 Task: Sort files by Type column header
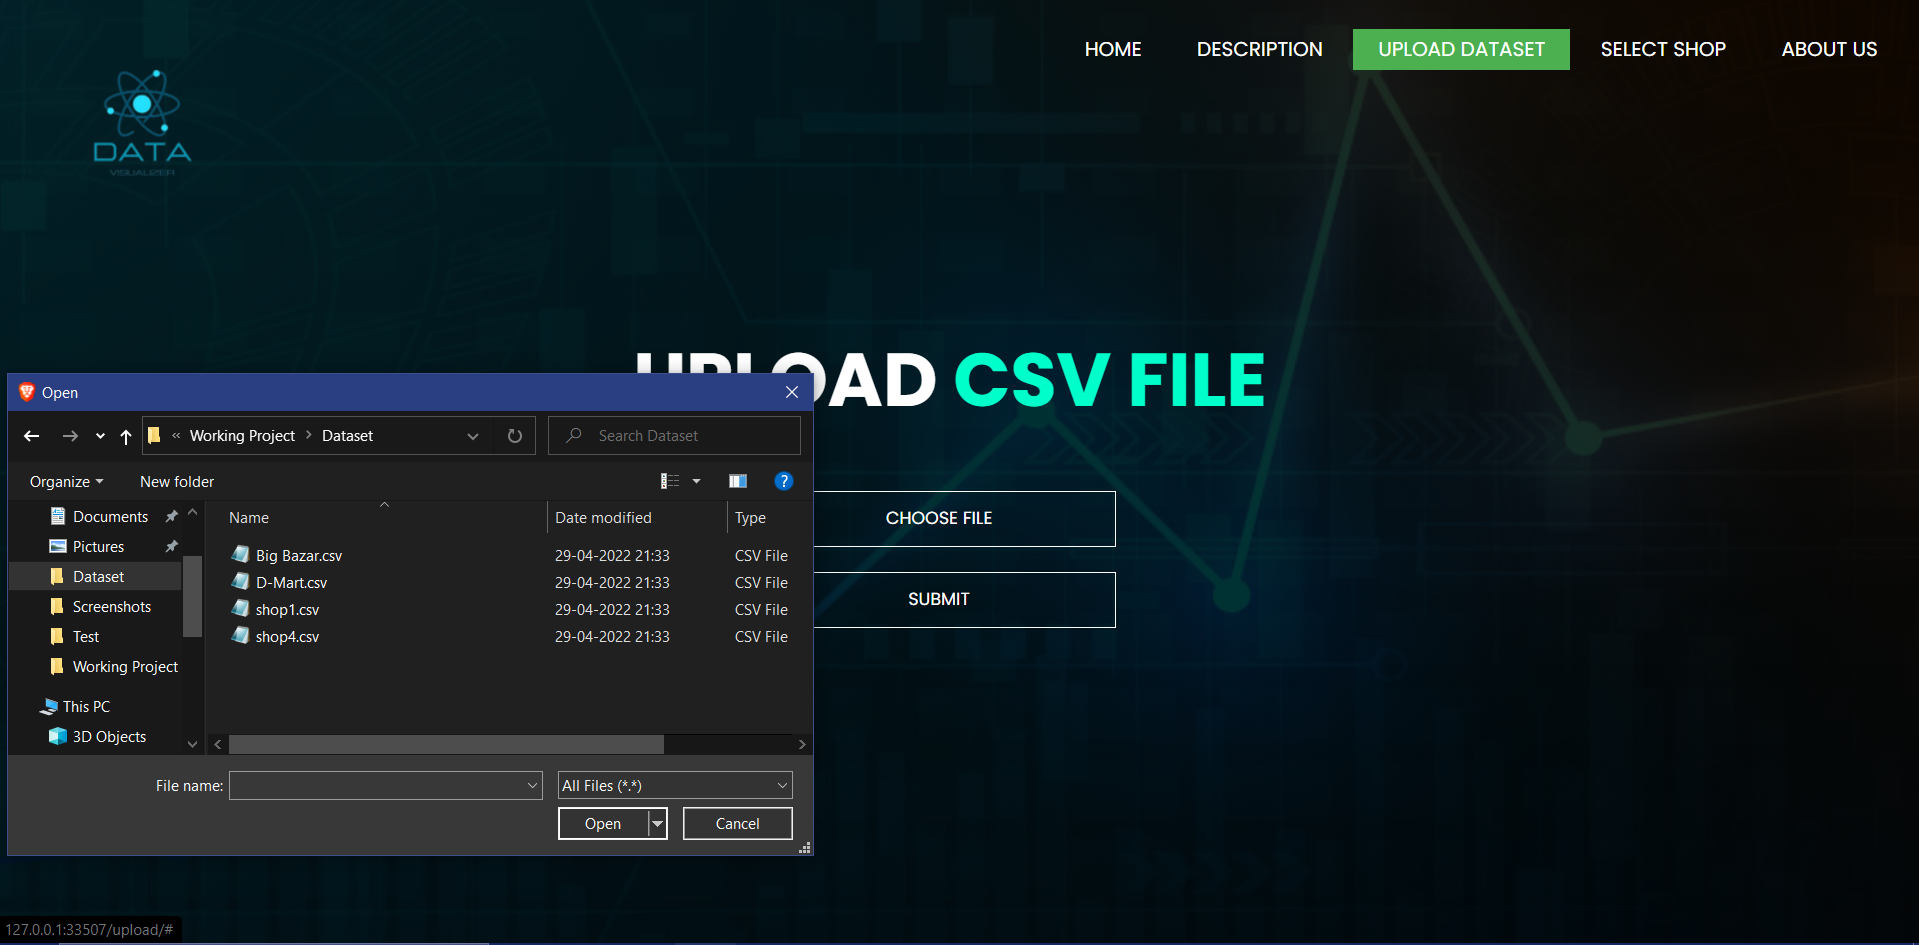click(x=750, y=518)
